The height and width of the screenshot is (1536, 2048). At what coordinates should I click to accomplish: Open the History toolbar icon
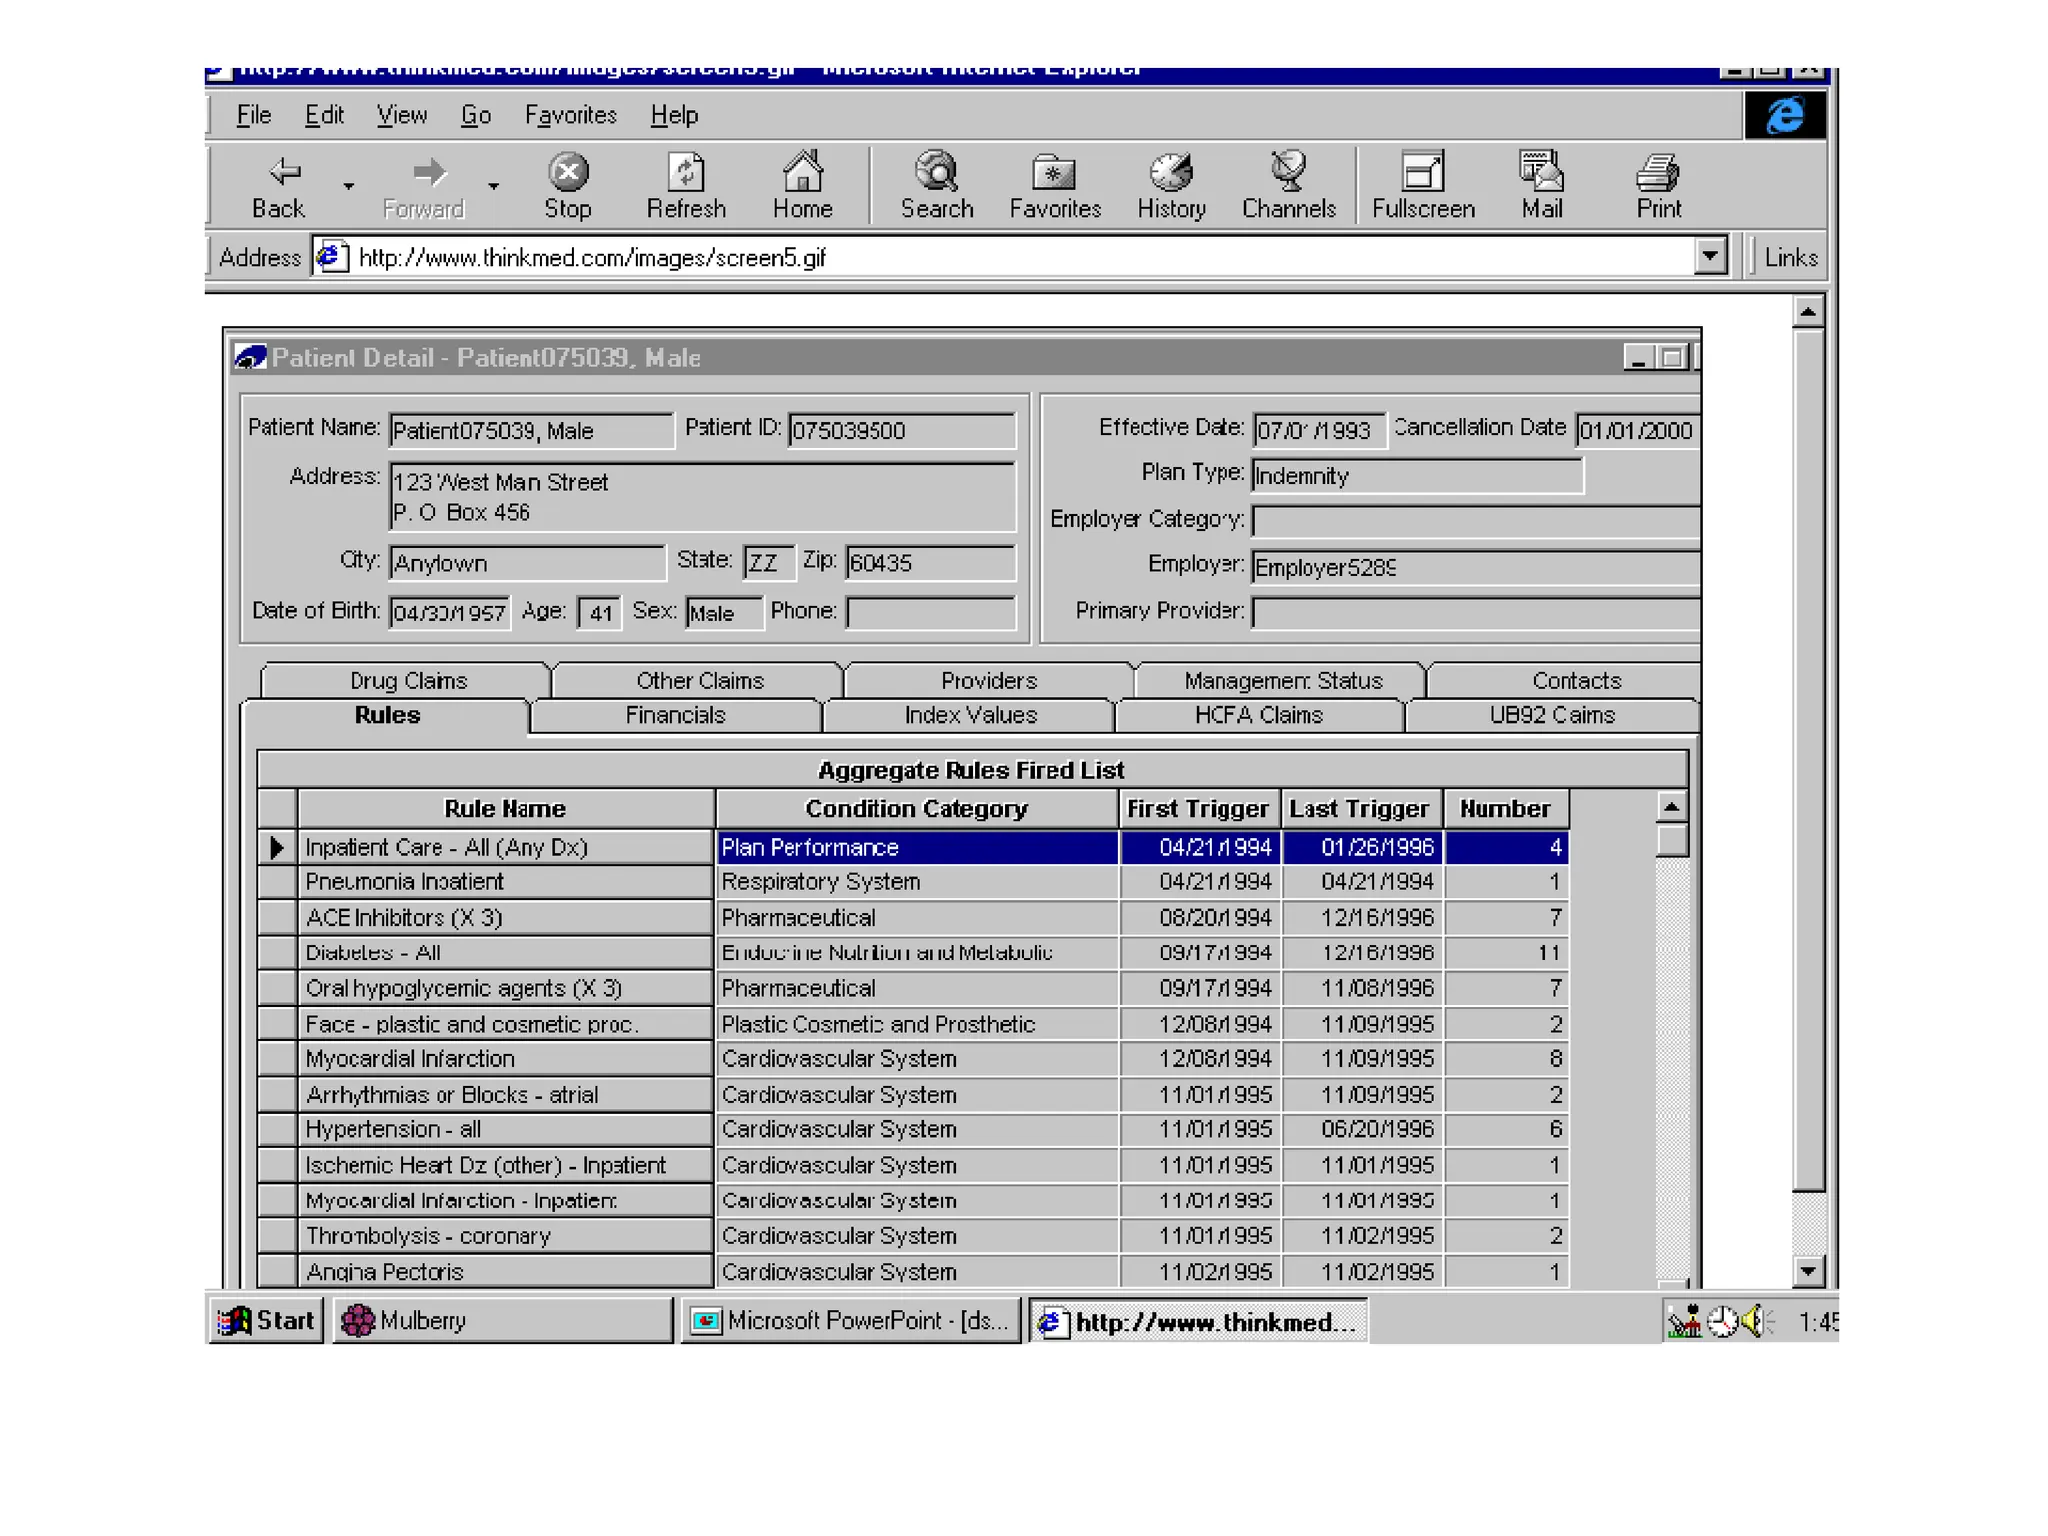(1170, 173)
